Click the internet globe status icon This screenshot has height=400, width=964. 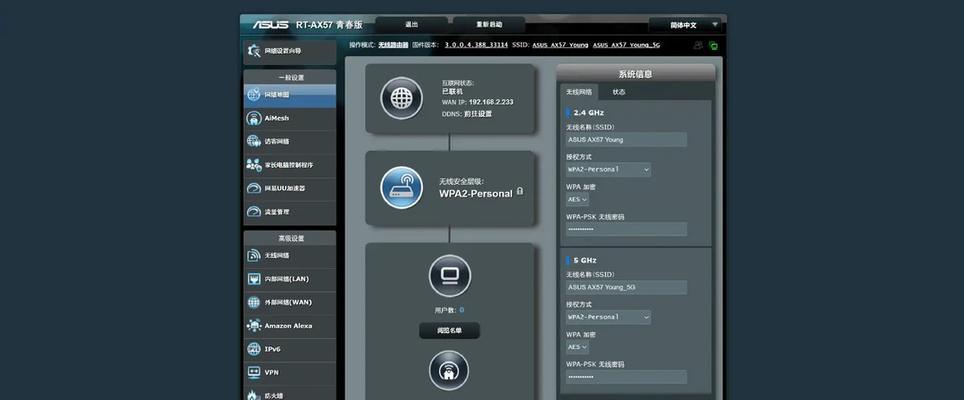pos(401,98)
